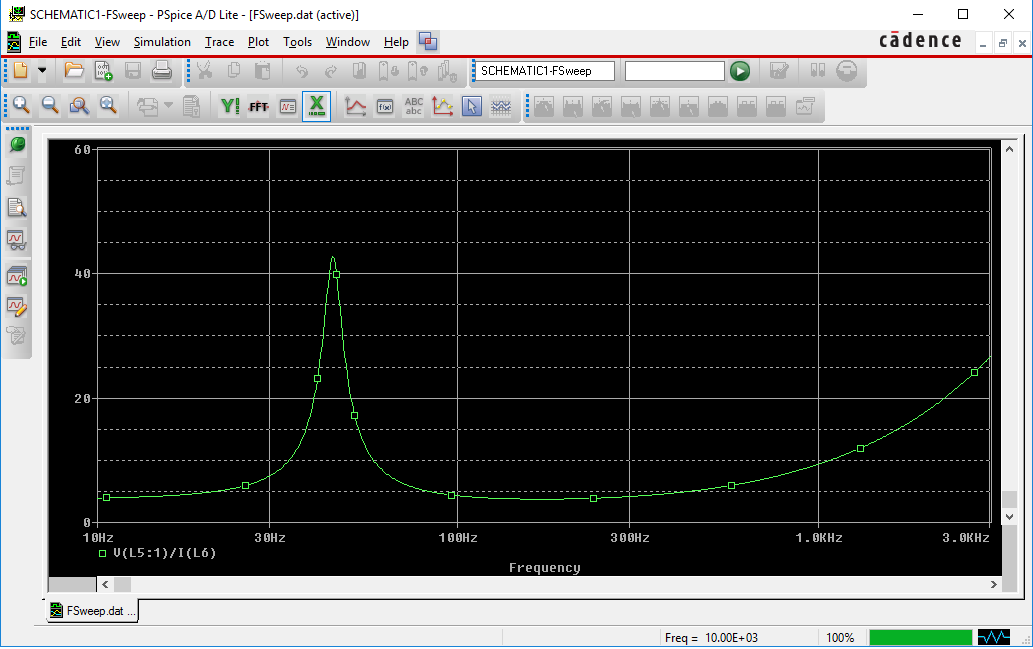The width and height of the screenshot is (1033, 649).
Task: Click the plot vertical scroll down arrow
Action: (x=1009, y=517)
